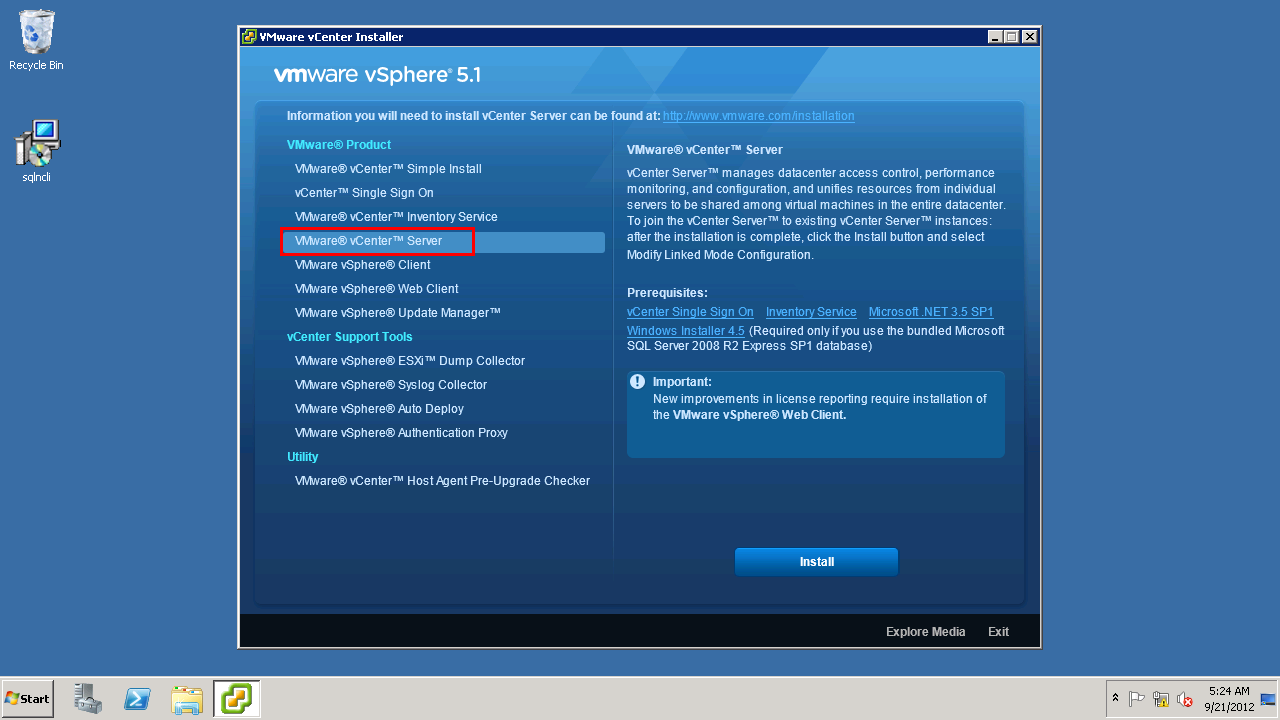
Task: Select vCenter Single Sign On option
Action: pyautogui.click(x=364, y=193)
